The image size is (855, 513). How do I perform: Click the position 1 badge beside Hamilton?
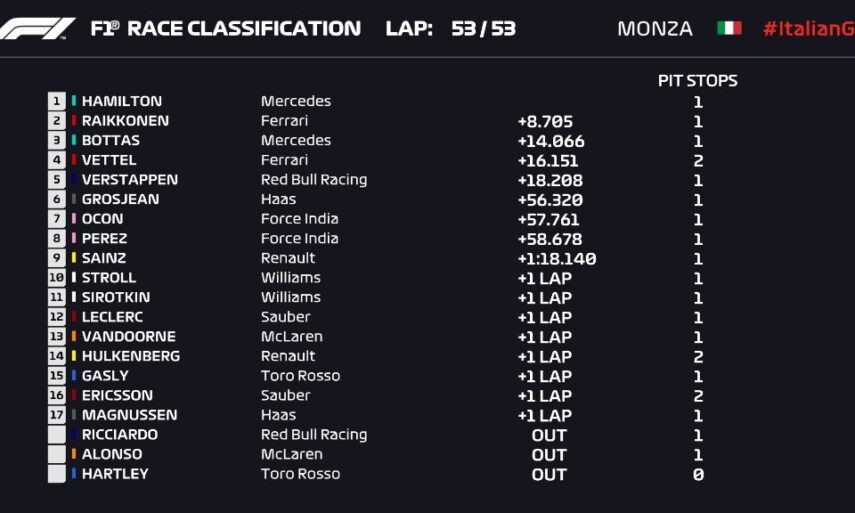point(57,101)
